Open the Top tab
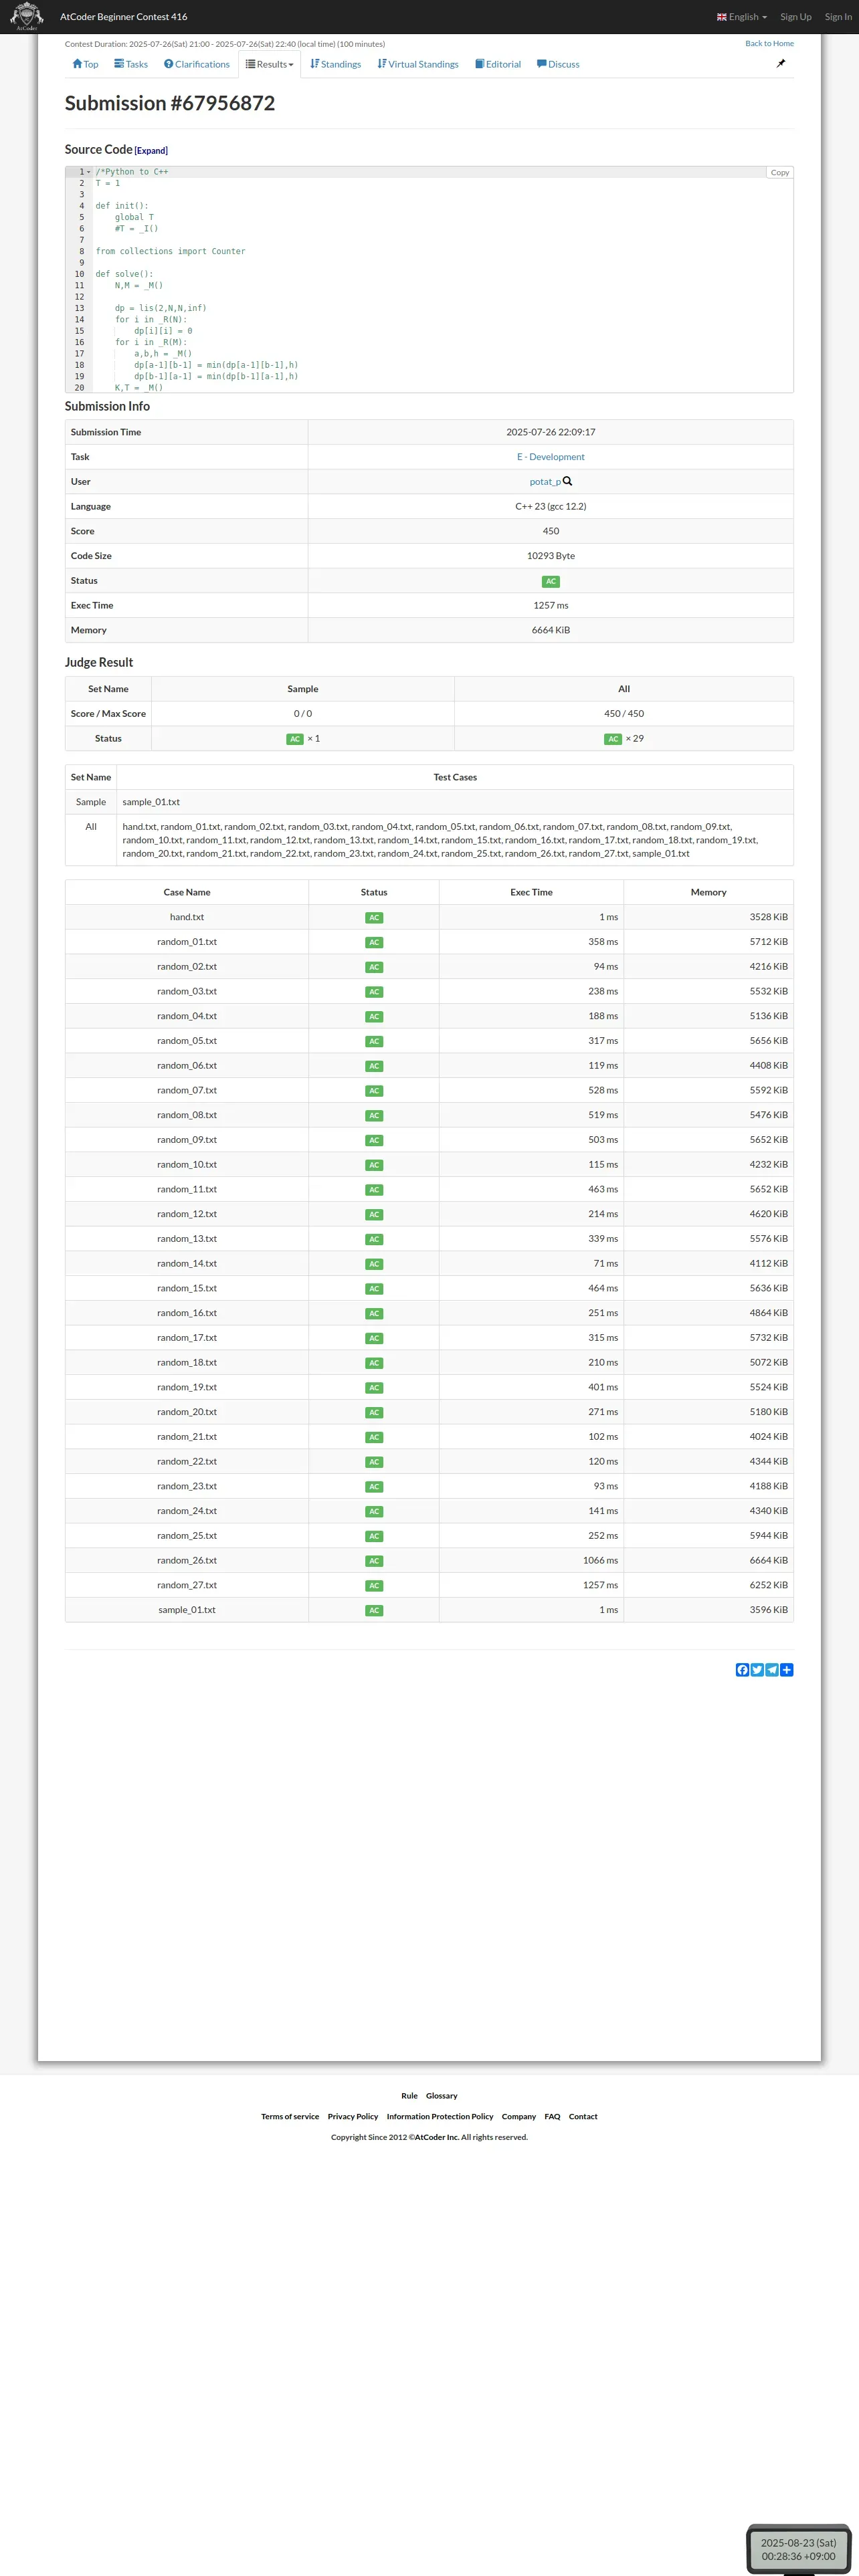 click(85, 64)
